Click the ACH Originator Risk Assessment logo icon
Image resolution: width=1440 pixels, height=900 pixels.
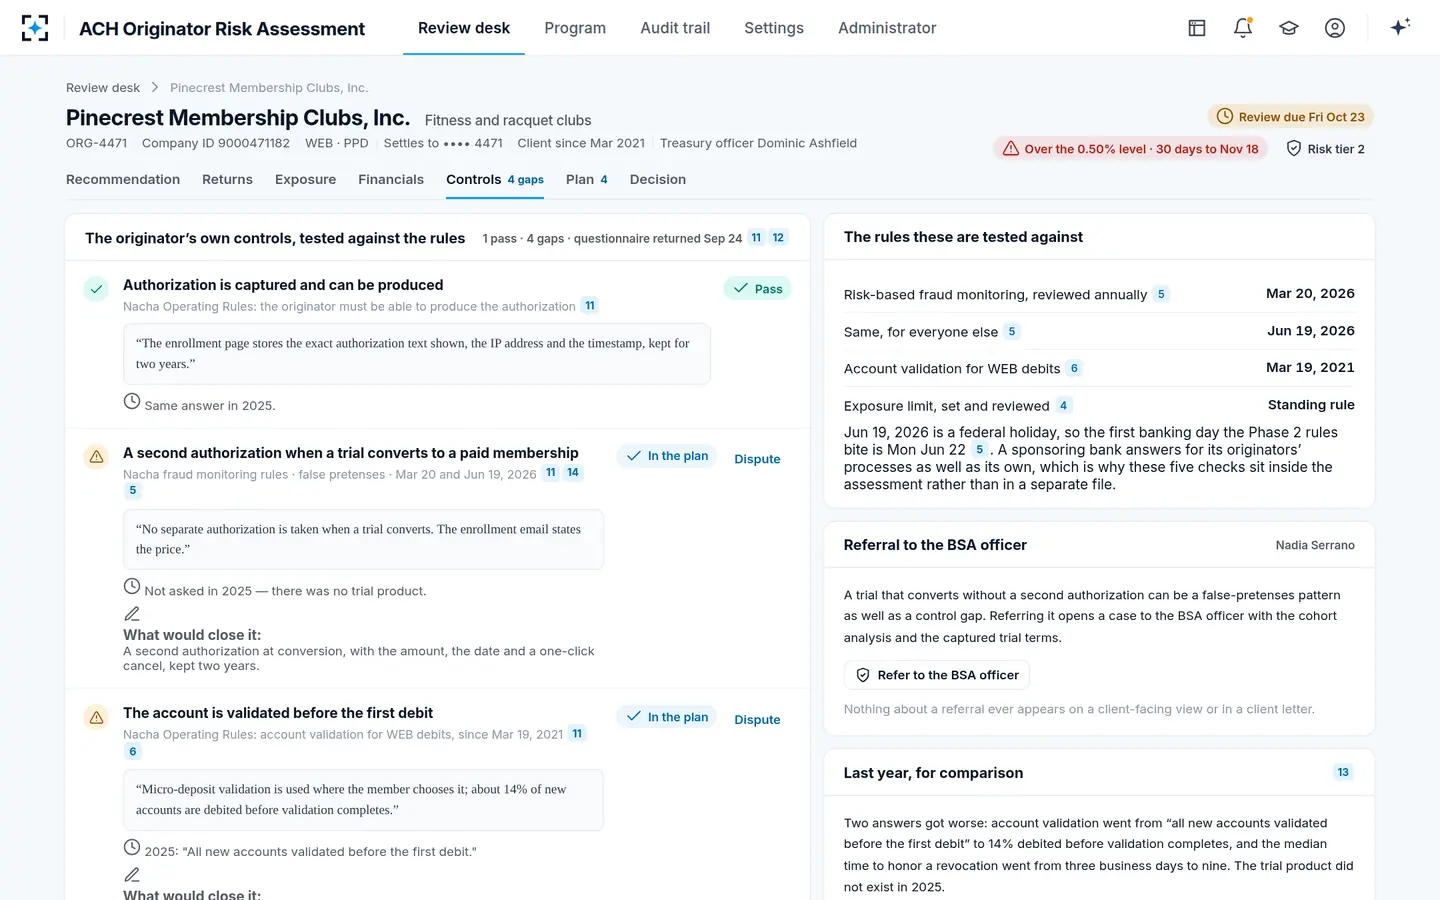[35, 28]
